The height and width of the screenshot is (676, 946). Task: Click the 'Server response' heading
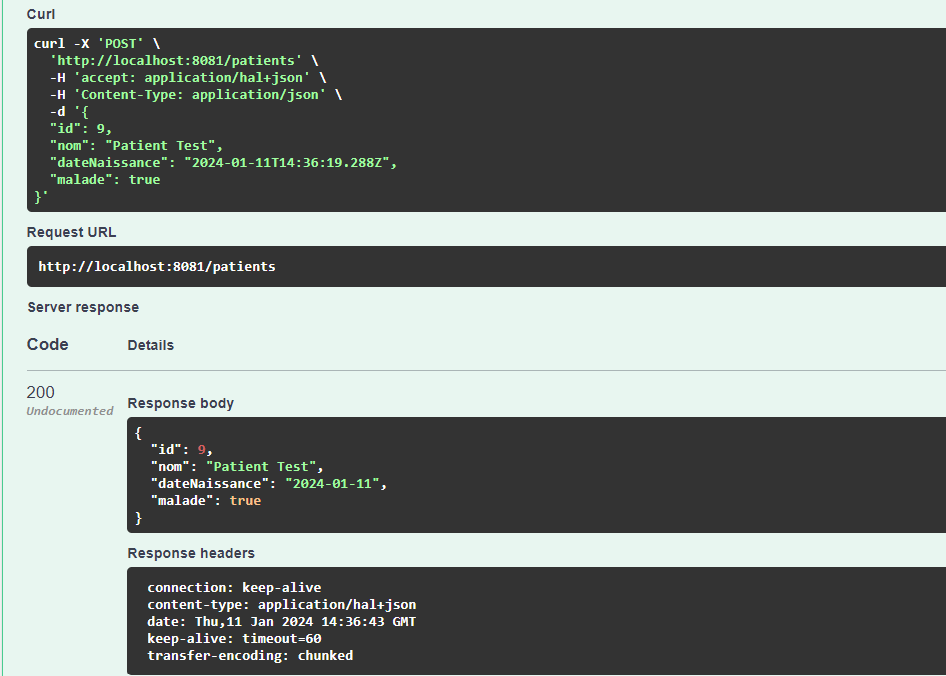click(83, 307)
